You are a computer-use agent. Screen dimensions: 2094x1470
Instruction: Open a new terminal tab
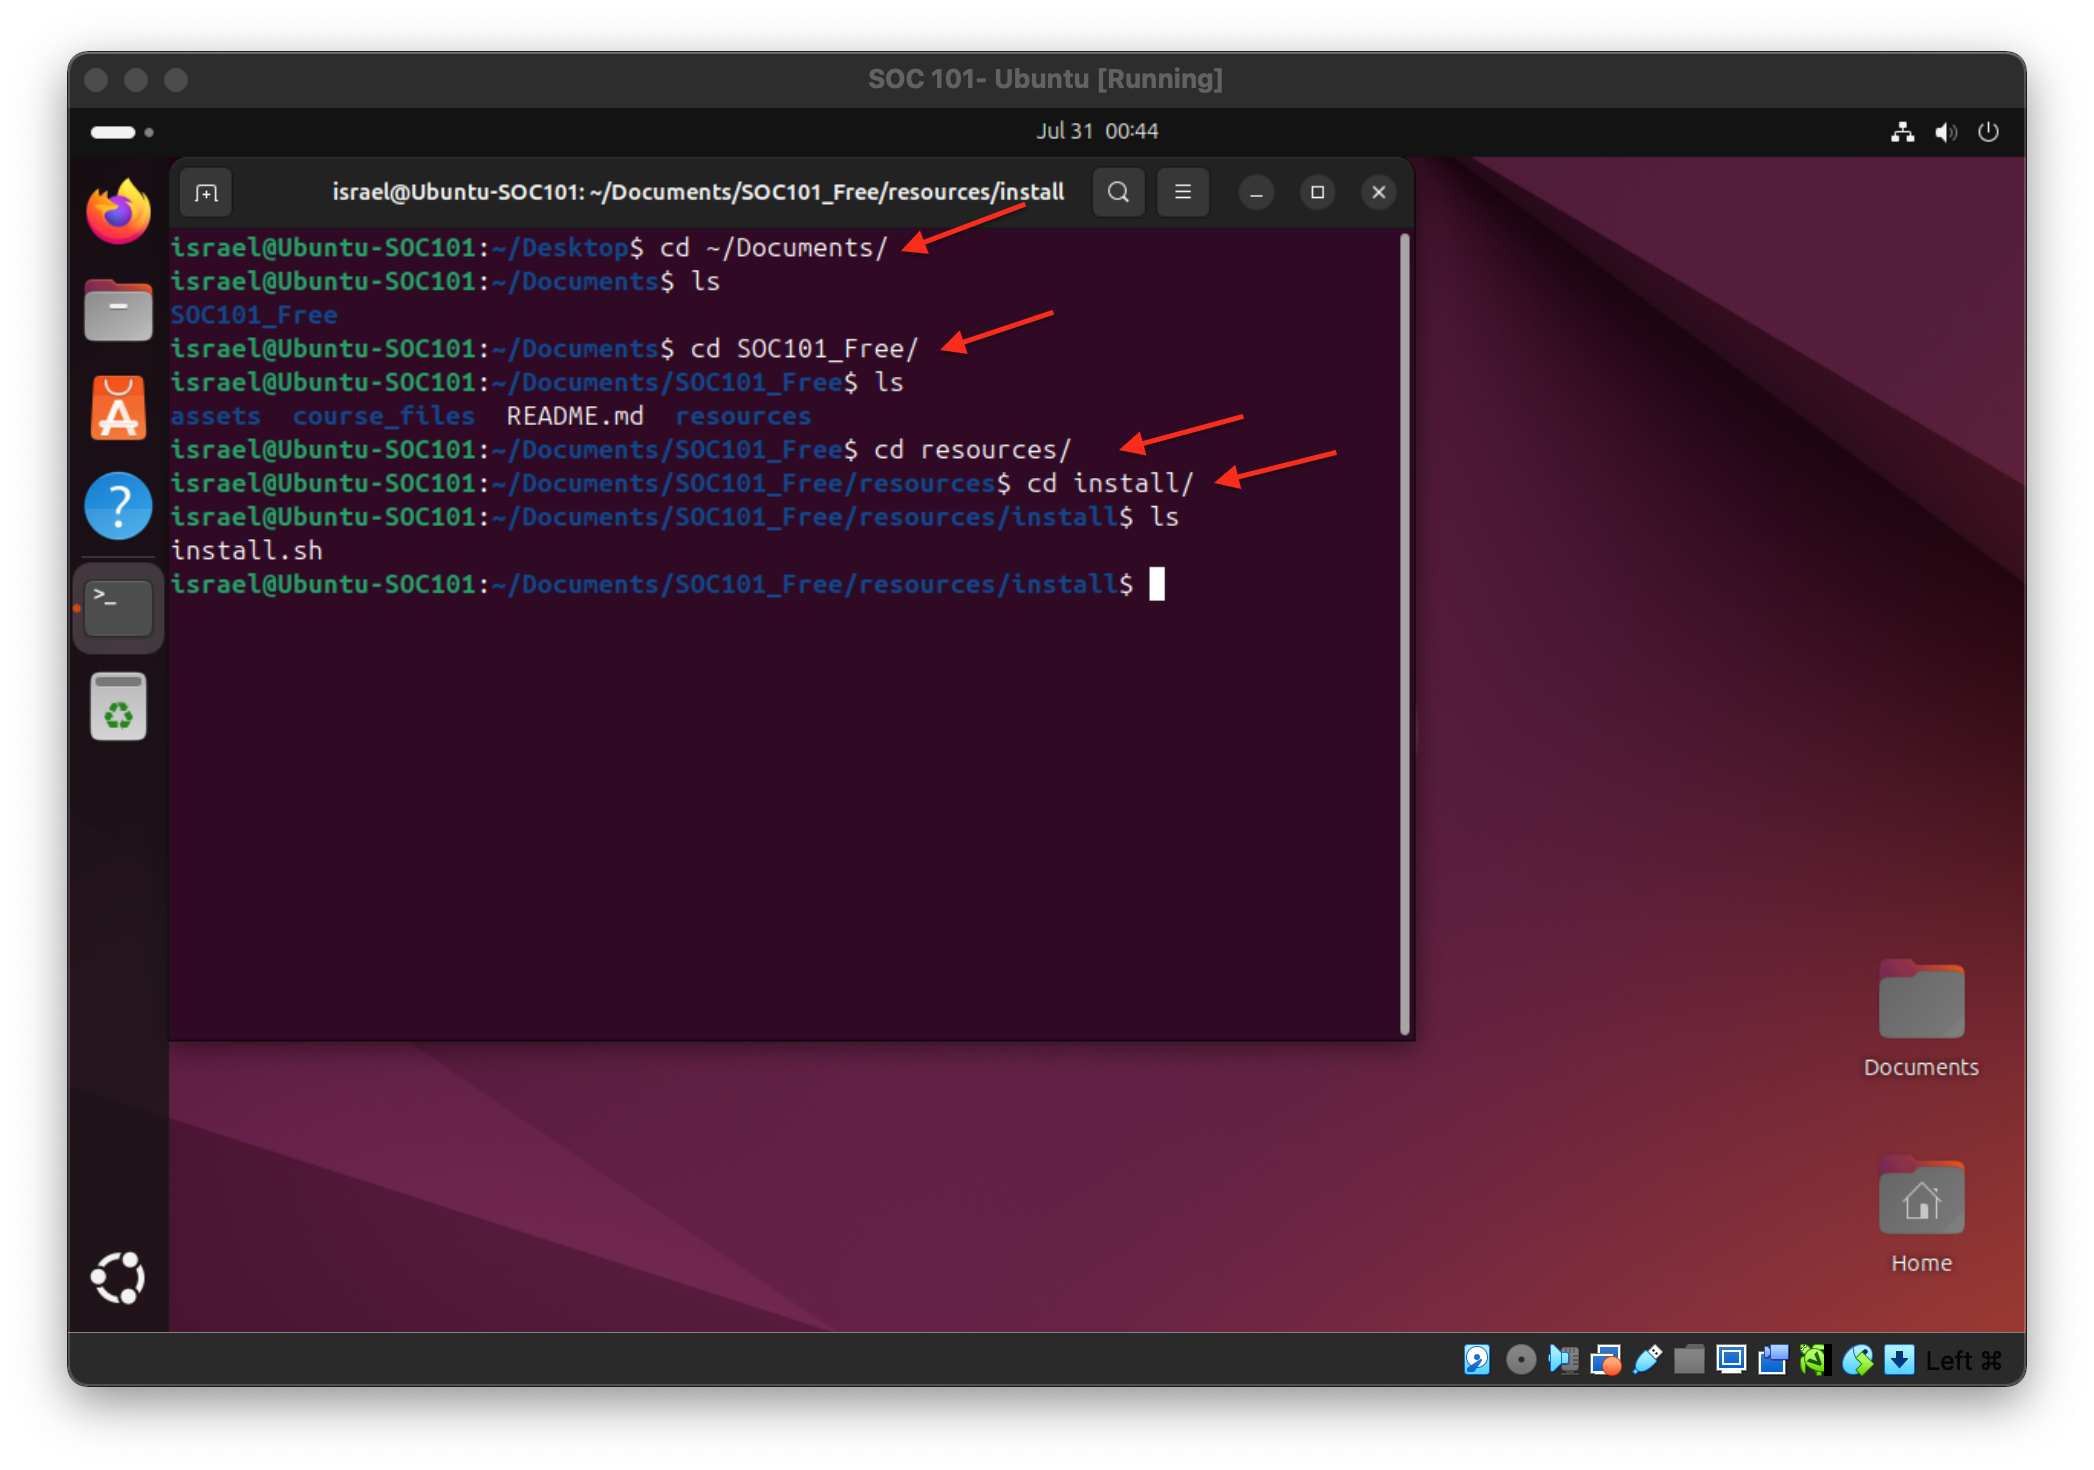206,192
